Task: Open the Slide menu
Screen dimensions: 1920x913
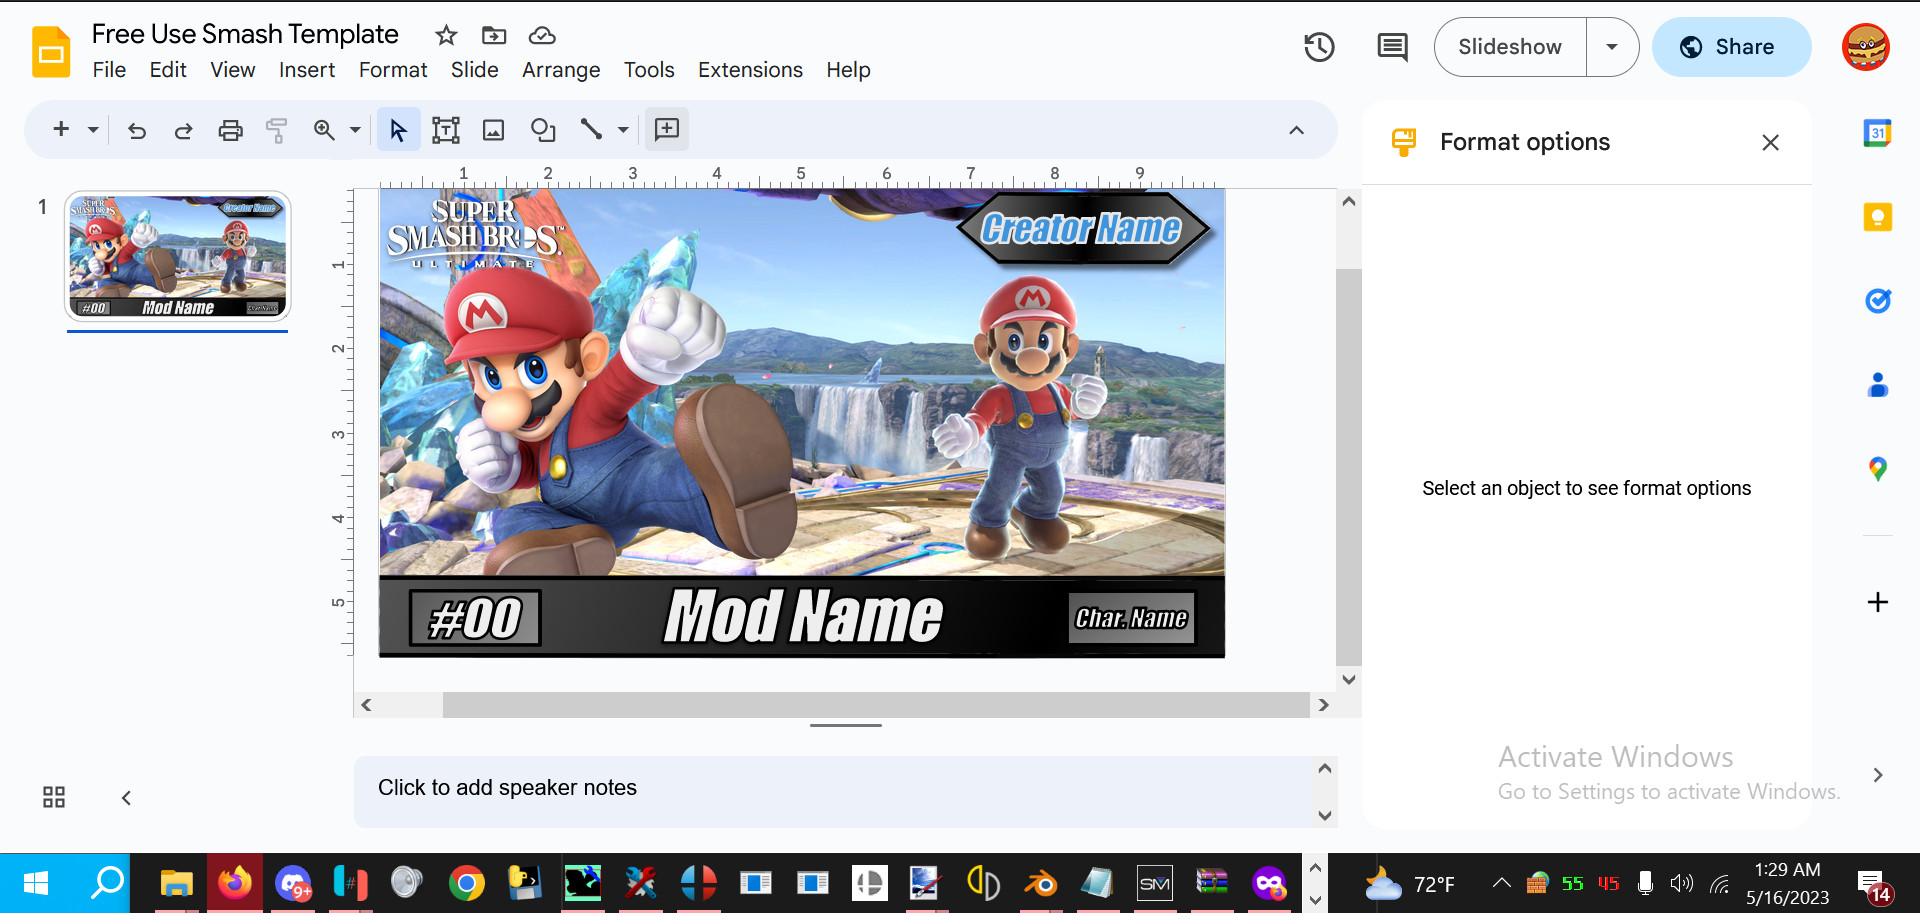Action: (474, 70)
